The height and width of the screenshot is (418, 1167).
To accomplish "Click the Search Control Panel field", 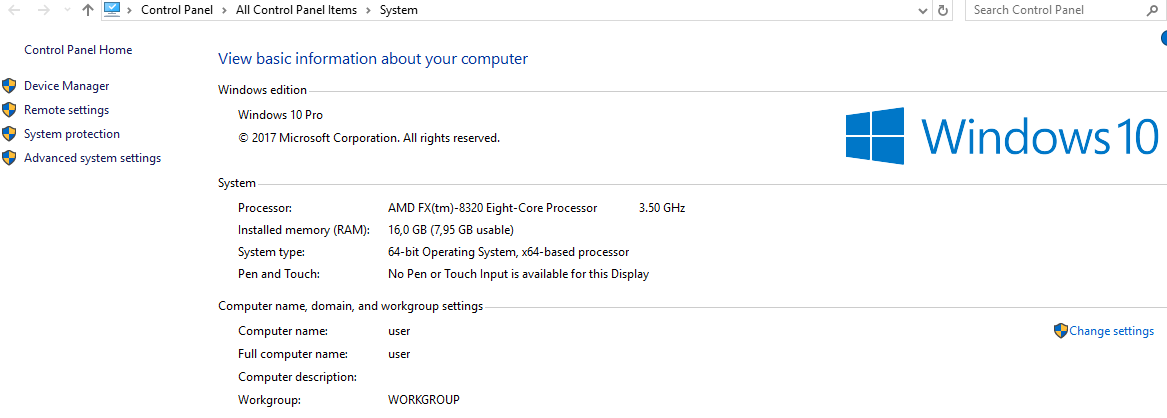I will (1057, 10).
